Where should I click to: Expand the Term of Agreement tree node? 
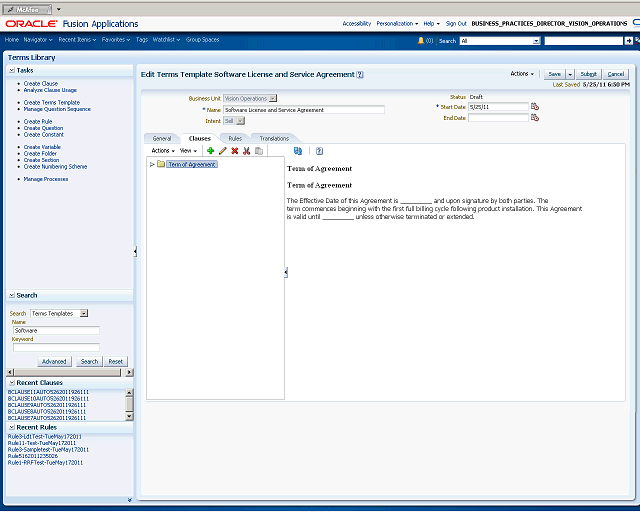click(152, 165)
